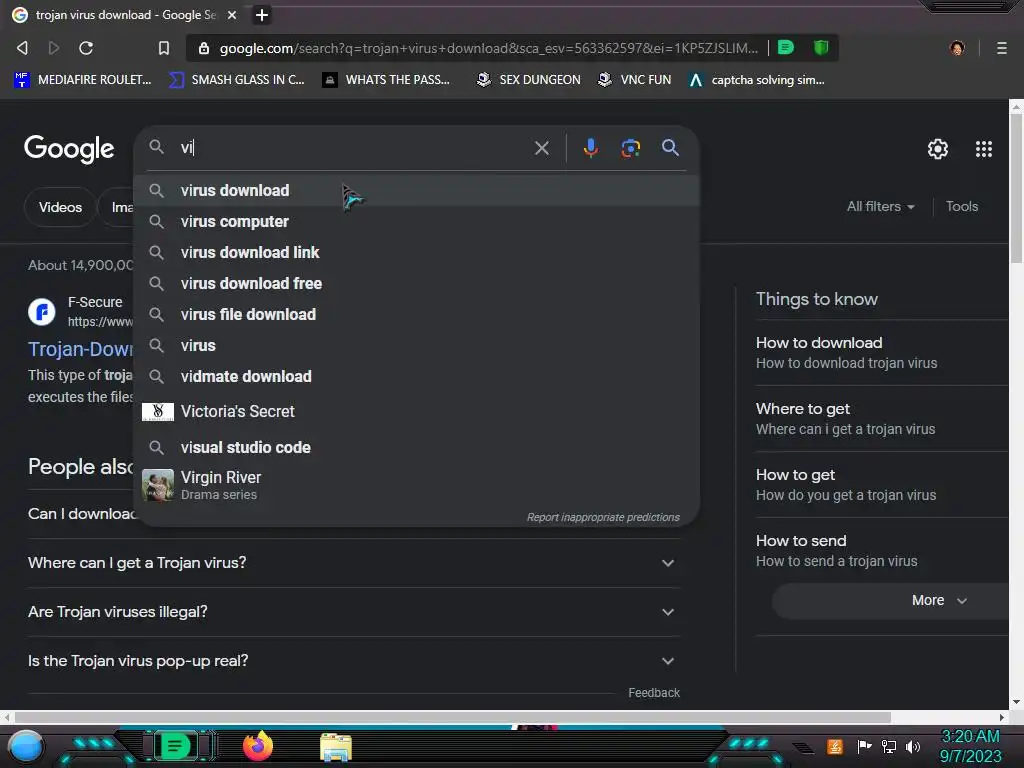This screenshot has width=1024, height=768.
Task: Open 'How to download' in Things to know
Action: pyautogui.click(x=882, y=353)
